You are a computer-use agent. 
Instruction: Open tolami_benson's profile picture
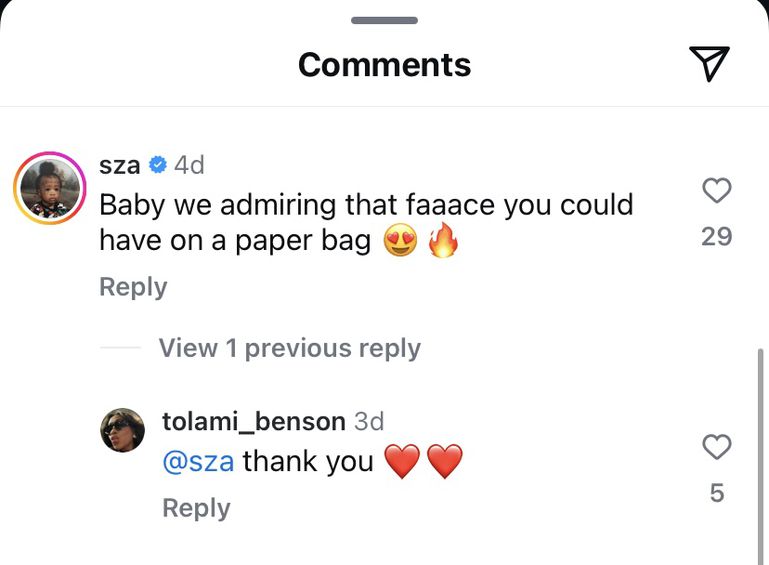point(123,430)
